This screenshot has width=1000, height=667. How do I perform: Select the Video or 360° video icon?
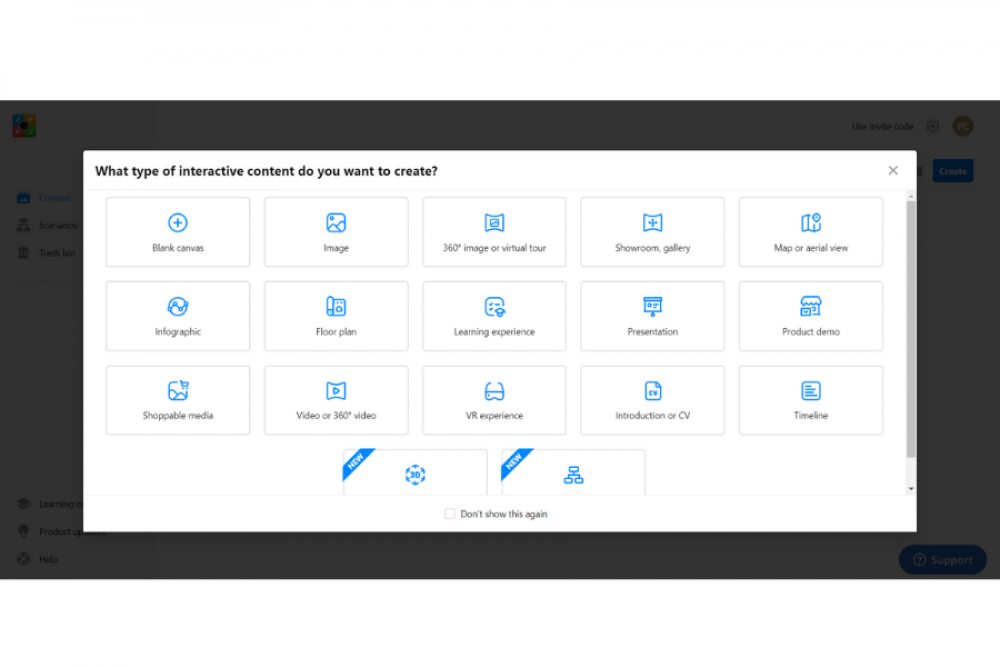point(336,391)
